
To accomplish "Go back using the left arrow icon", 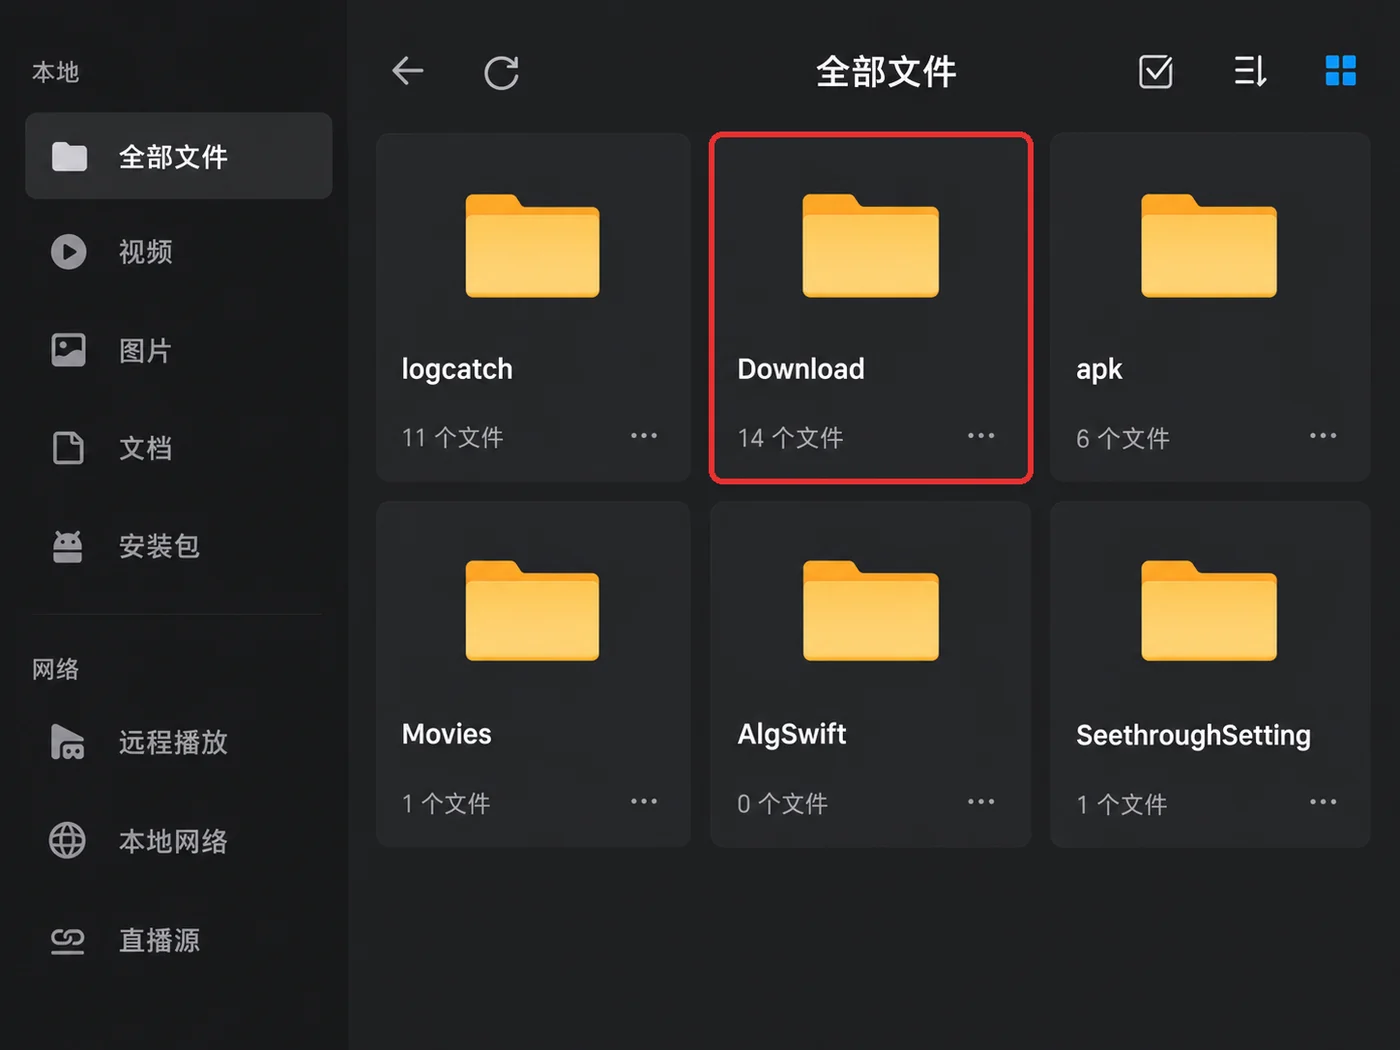I will [408, 71].
